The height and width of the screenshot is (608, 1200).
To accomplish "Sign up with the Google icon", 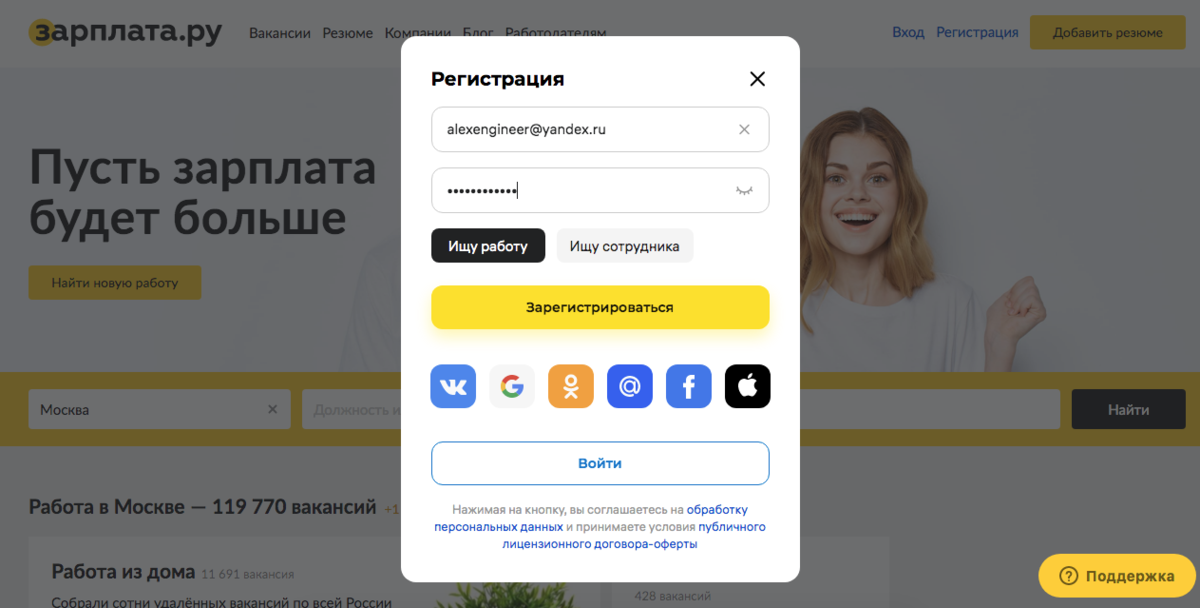I will [512, 386].
